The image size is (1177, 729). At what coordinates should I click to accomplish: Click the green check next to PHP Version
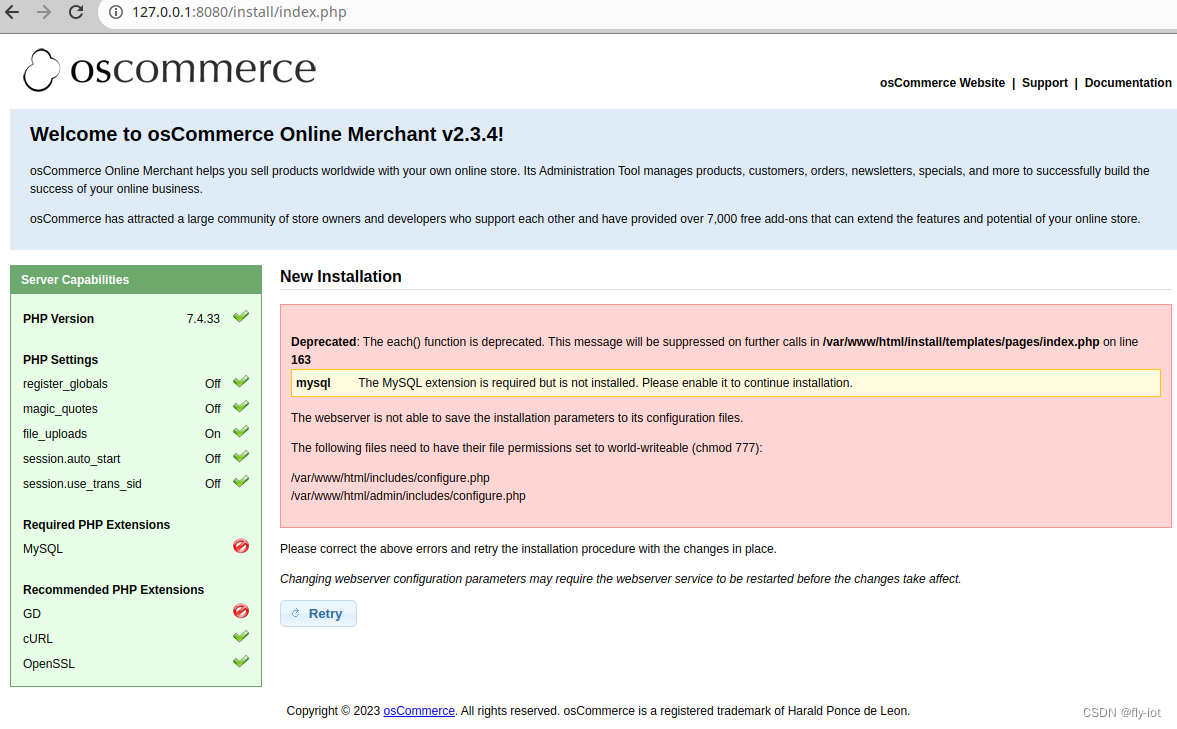coord(240,317)
